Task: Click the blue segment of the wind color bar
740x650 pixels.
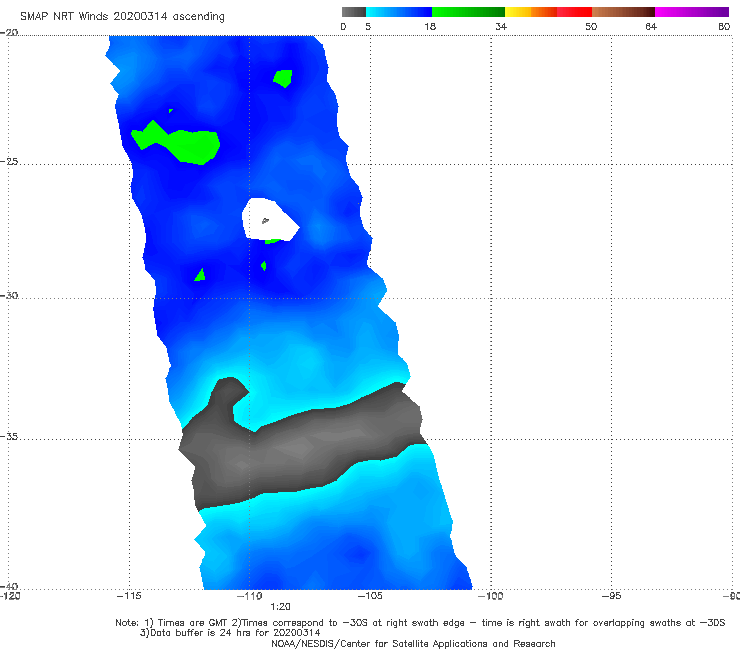Action: pos(399,12)
